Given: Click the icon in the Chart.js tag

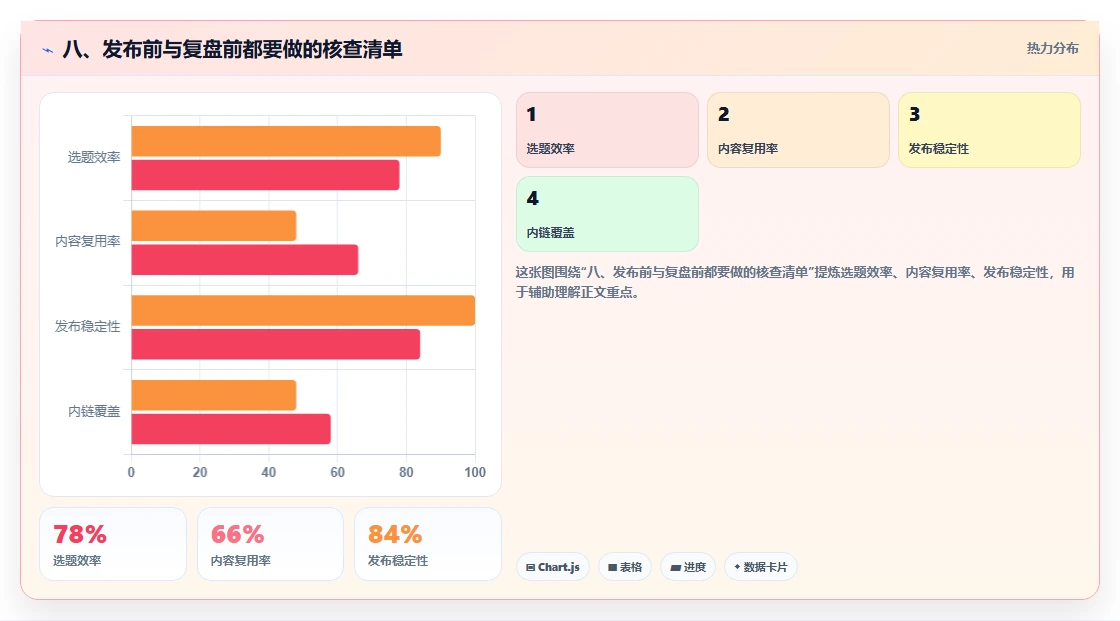Looking at the screenshot, I should 531,567.
